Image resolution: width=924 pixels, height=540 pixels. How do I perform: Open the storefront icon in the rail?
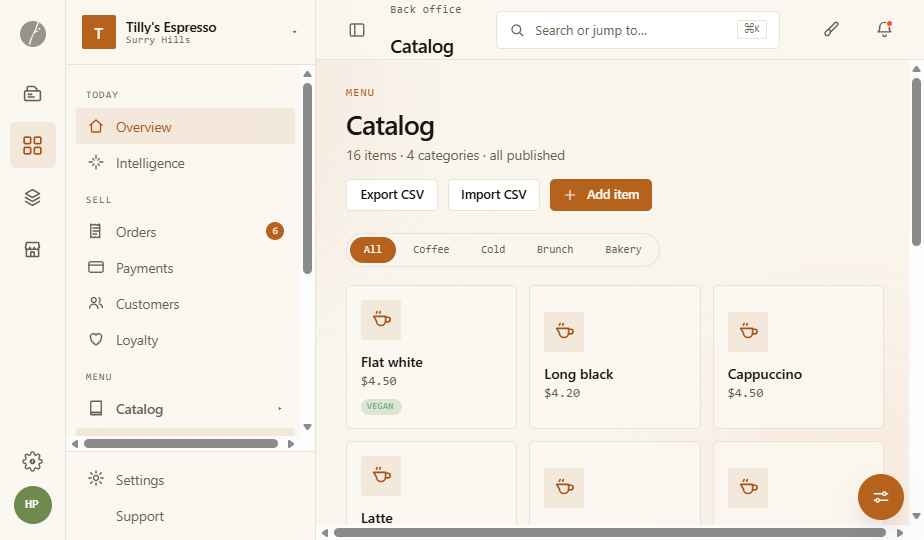tap(32, 249)
